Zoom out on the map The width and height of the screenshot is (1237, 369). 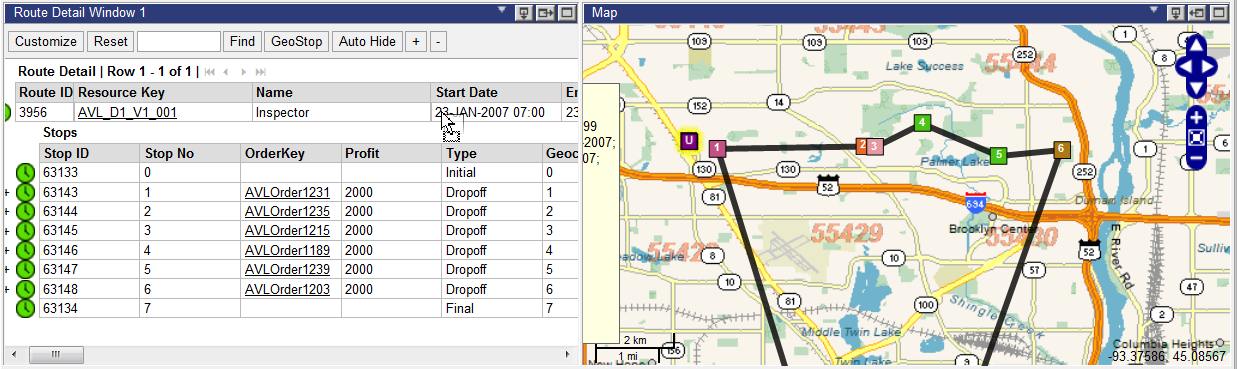tap(1196, 158)
